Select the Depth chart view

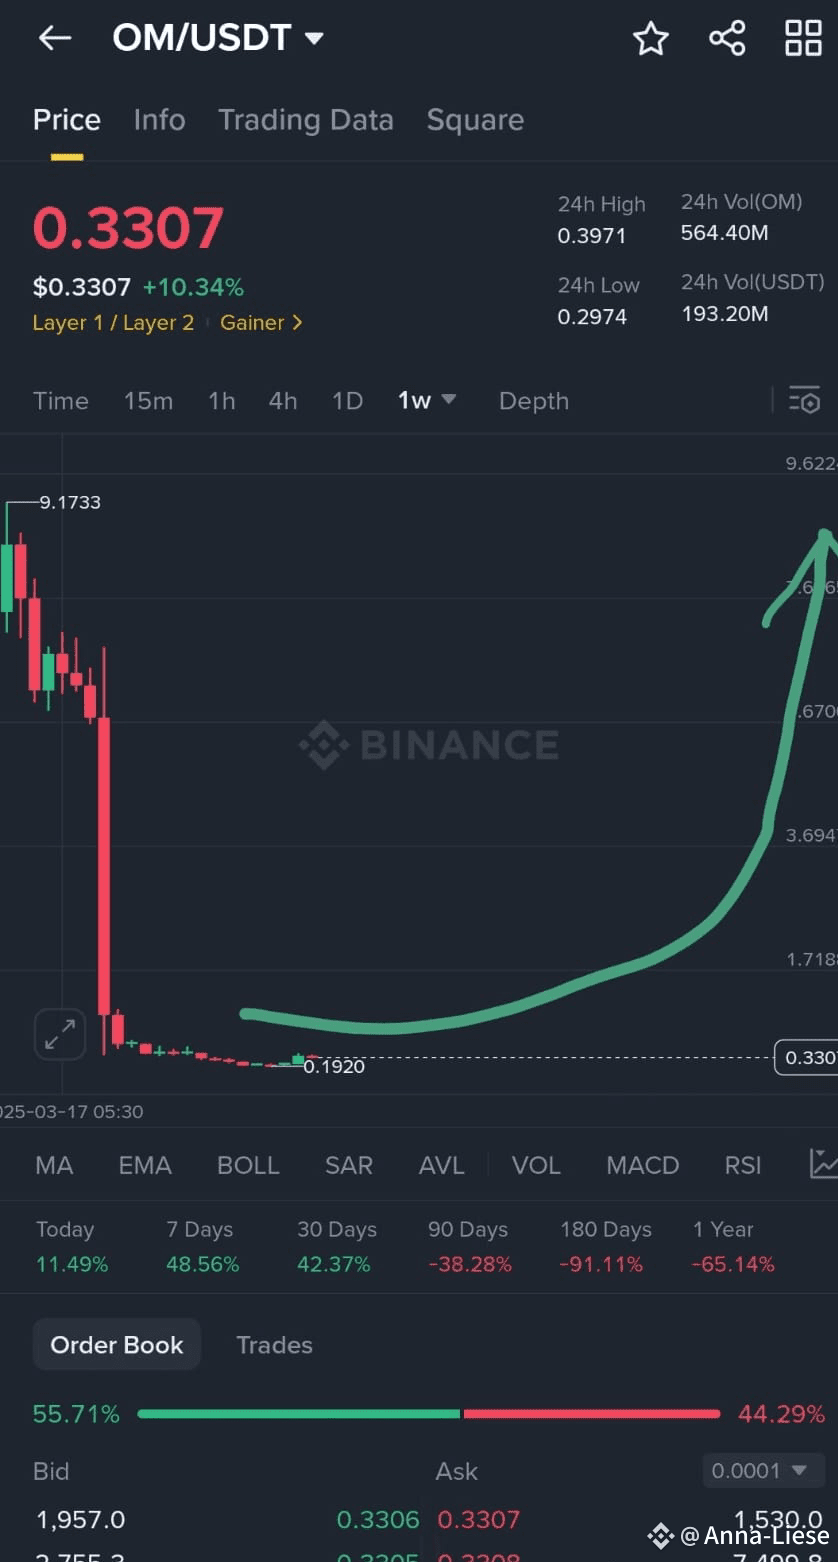[x=533, y=401]
